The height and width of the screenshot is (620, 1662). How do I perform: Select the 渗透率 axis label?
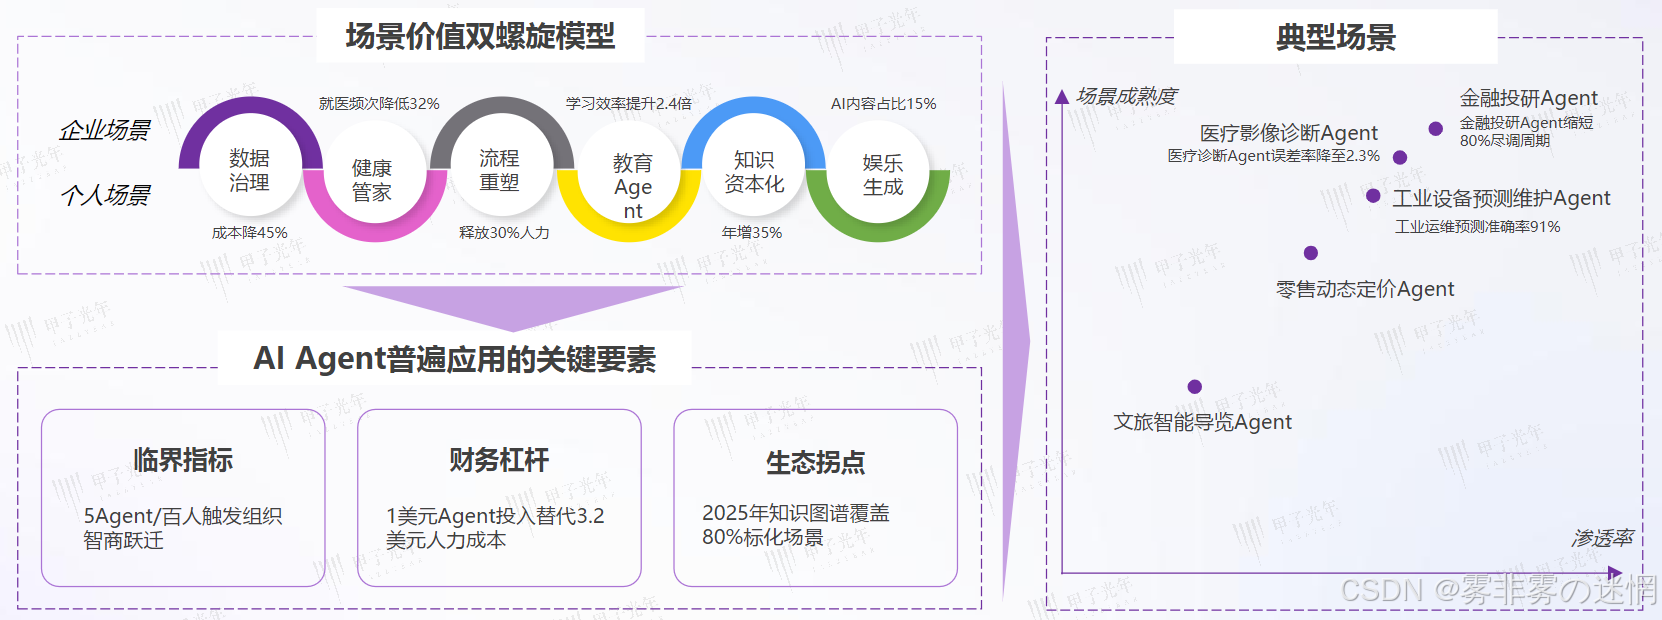1602,538
